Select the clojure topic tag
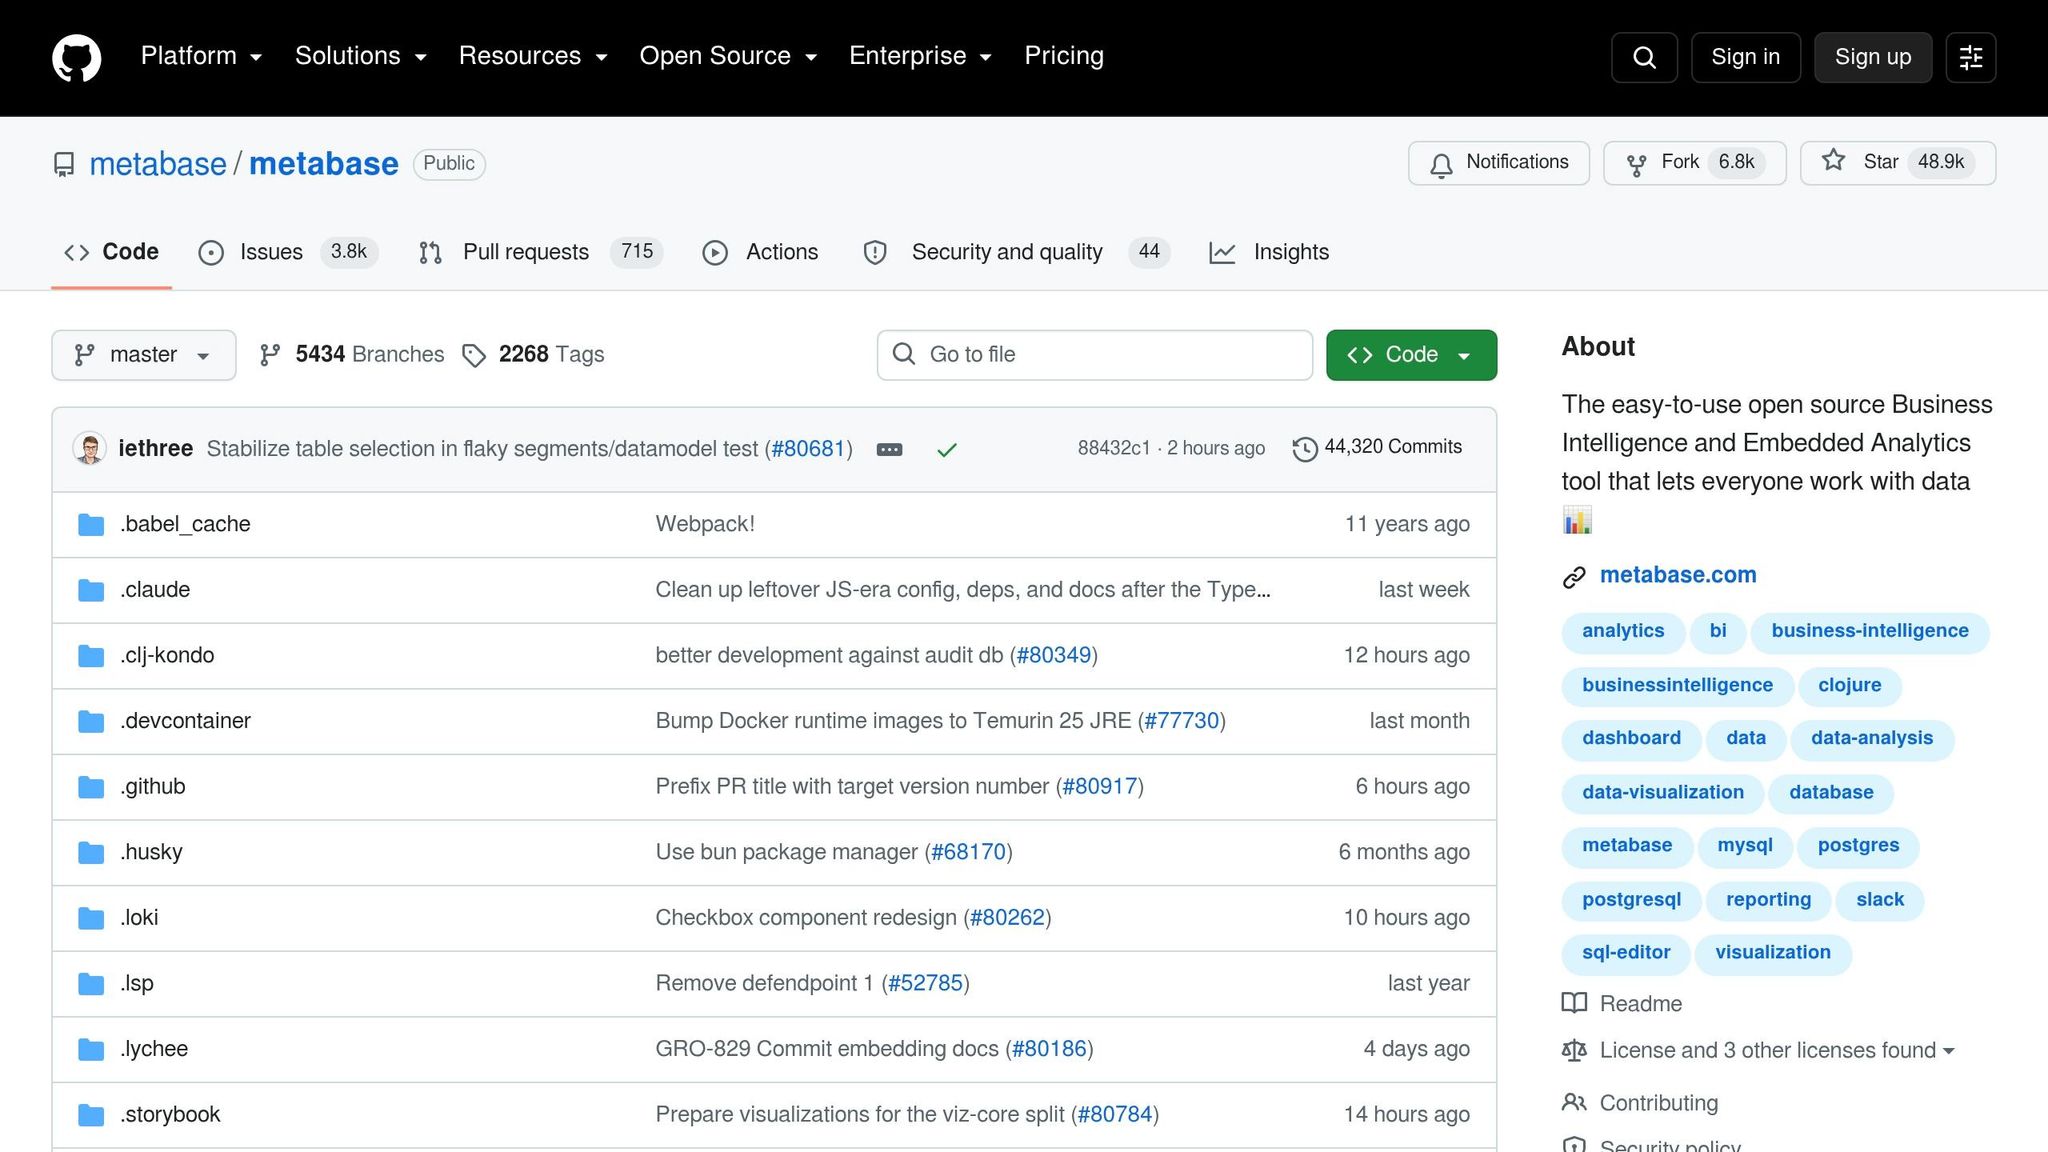Viewport: 2048px width, 1152px height. pyautogui.click(x=1850, y=686)
